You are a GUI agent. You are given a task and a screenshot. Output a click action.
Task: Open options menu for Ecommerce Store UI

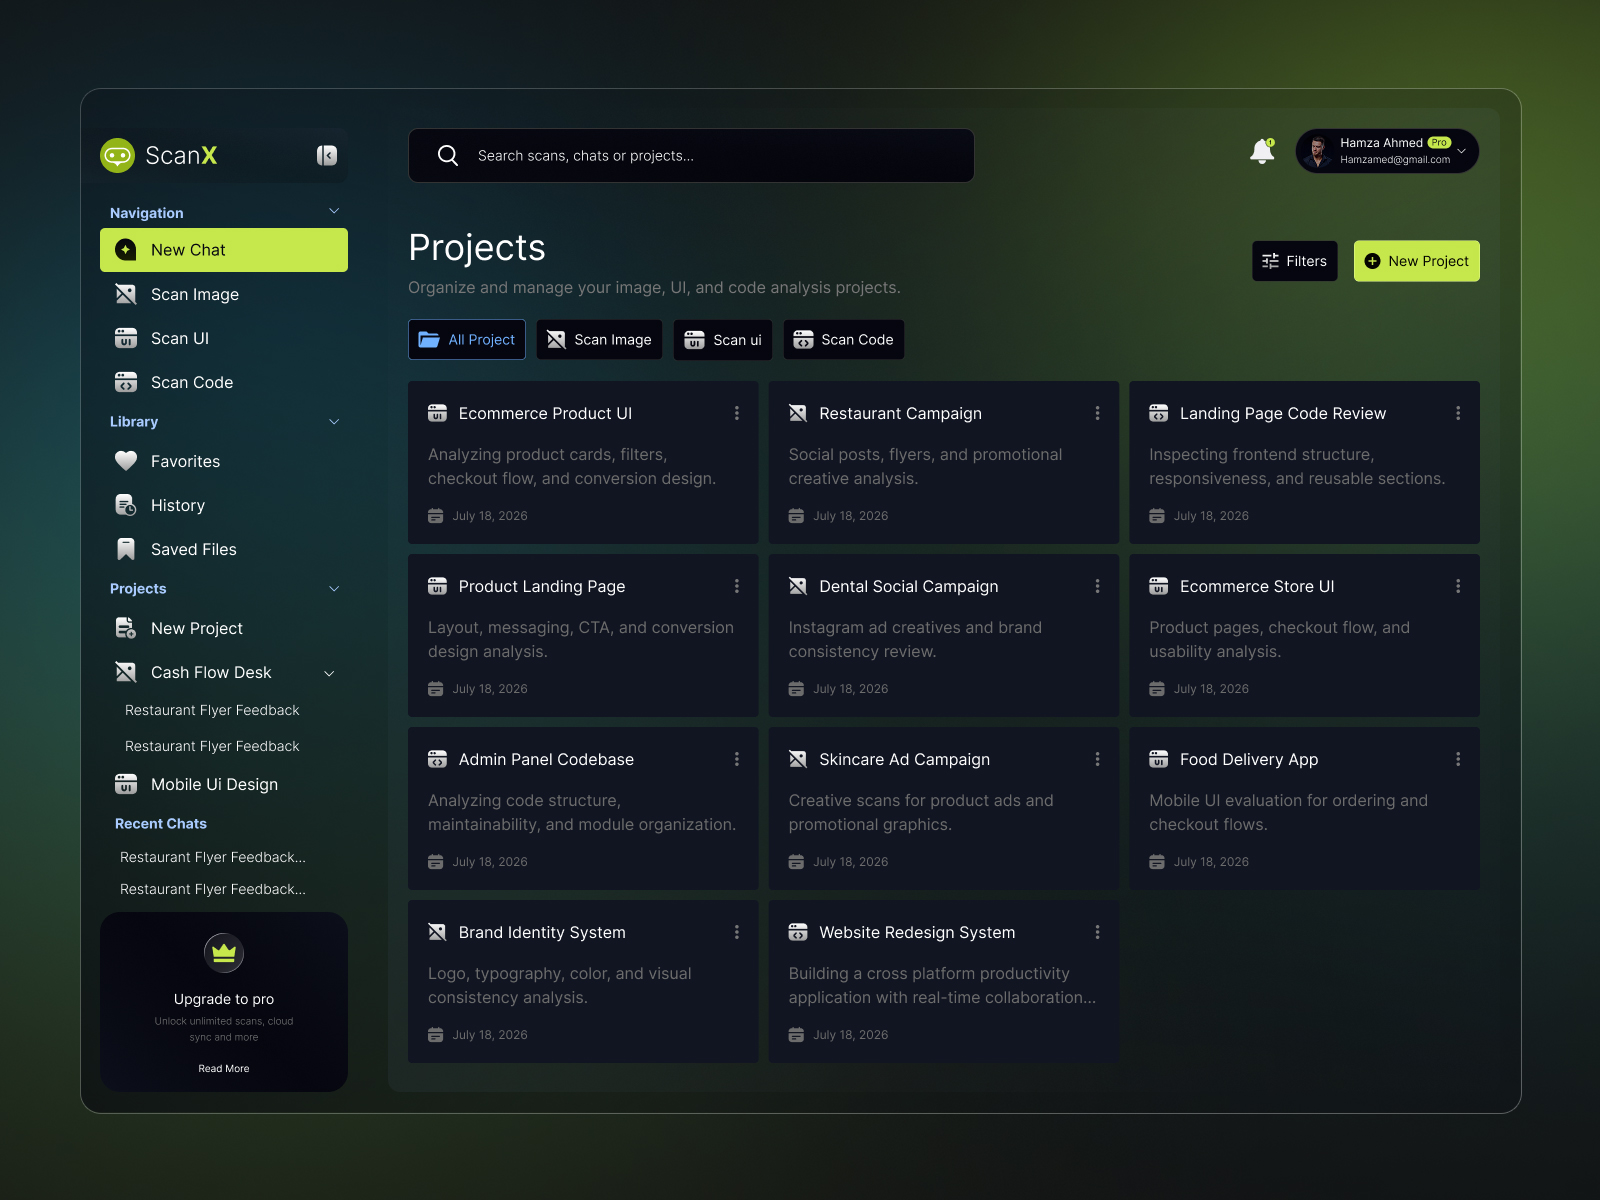(1458, 586)
